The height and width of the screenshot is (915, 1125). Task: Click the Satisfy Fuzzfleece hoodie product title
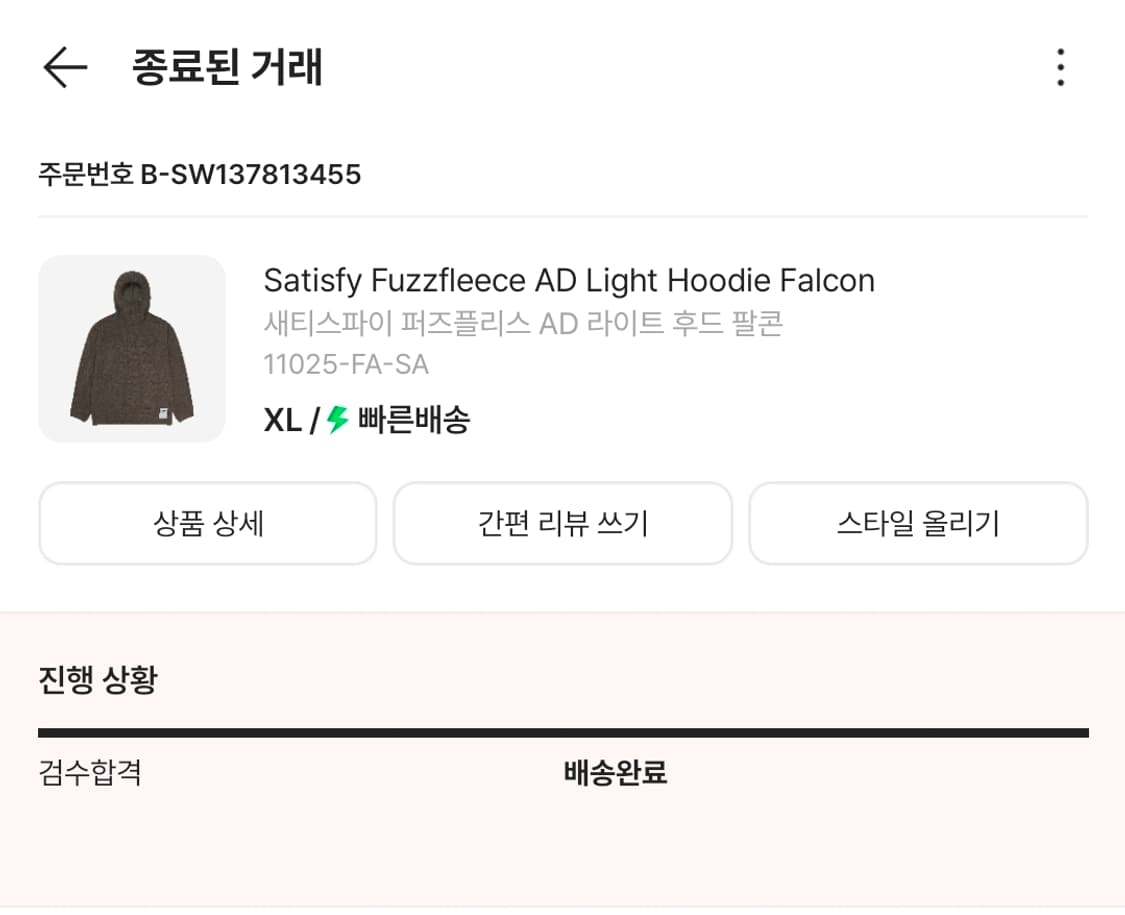(569, 281)
